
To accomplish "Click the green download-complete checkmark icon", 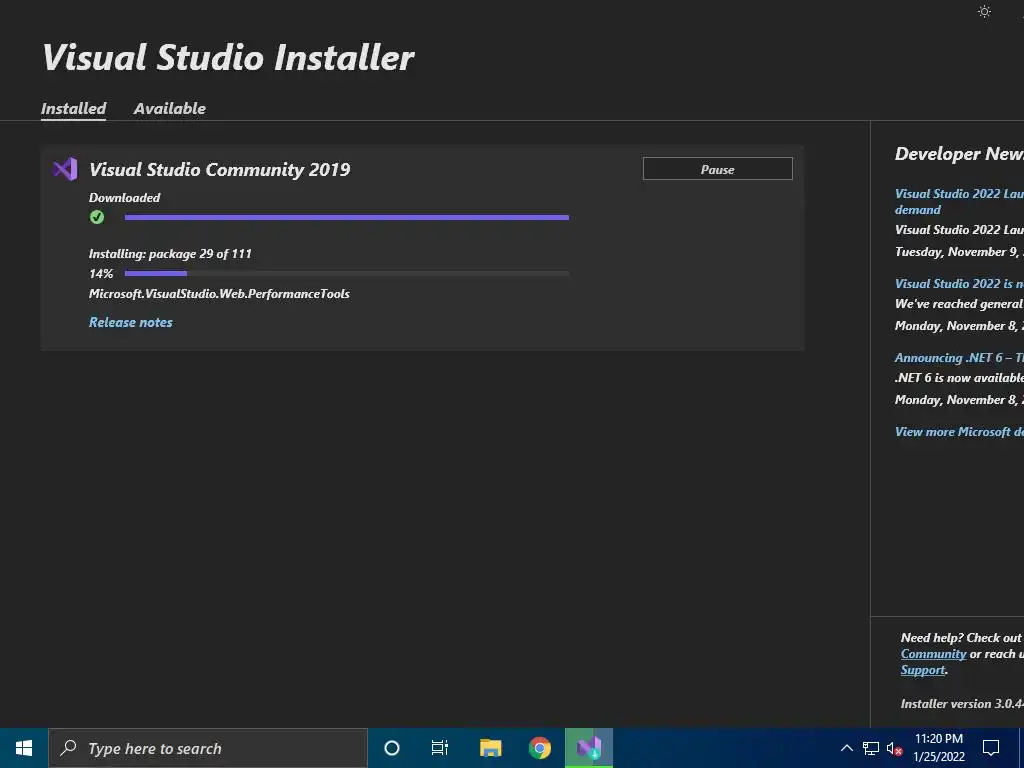I will click(97, 217).
